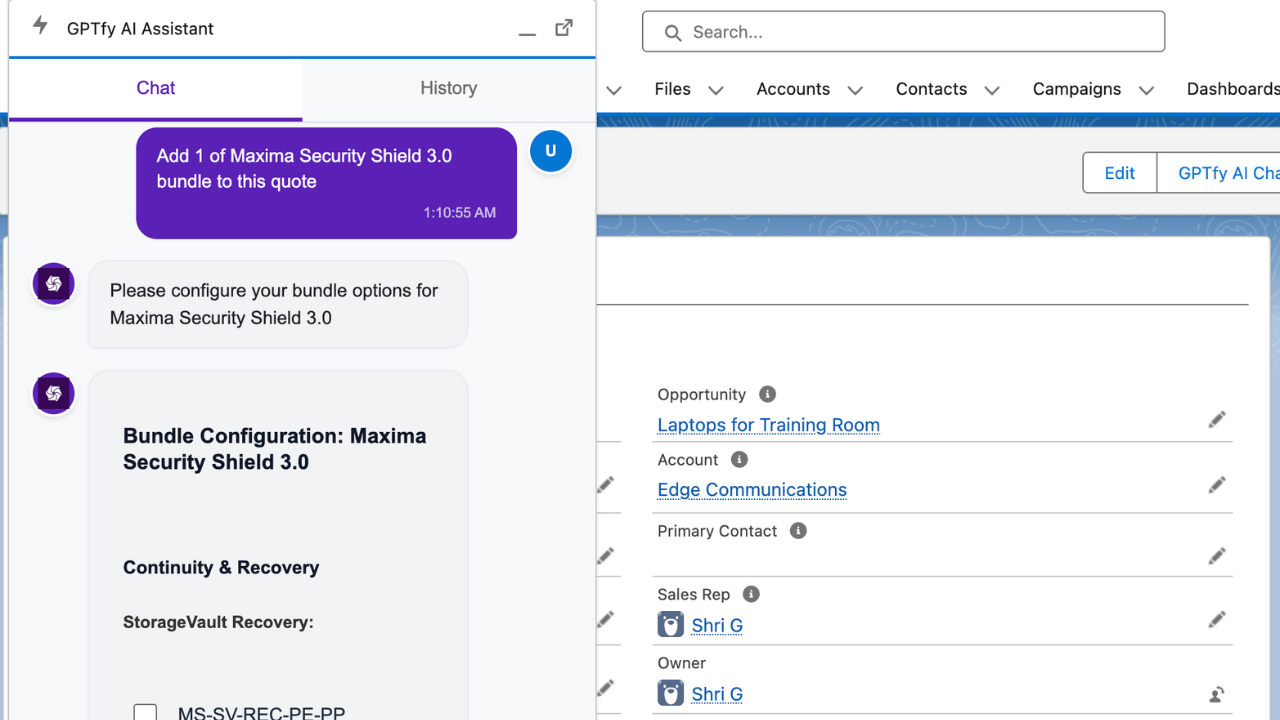Open the Accounts dropdown arrow
Screen dimensions: 1280x720
[x=856, y=89]
